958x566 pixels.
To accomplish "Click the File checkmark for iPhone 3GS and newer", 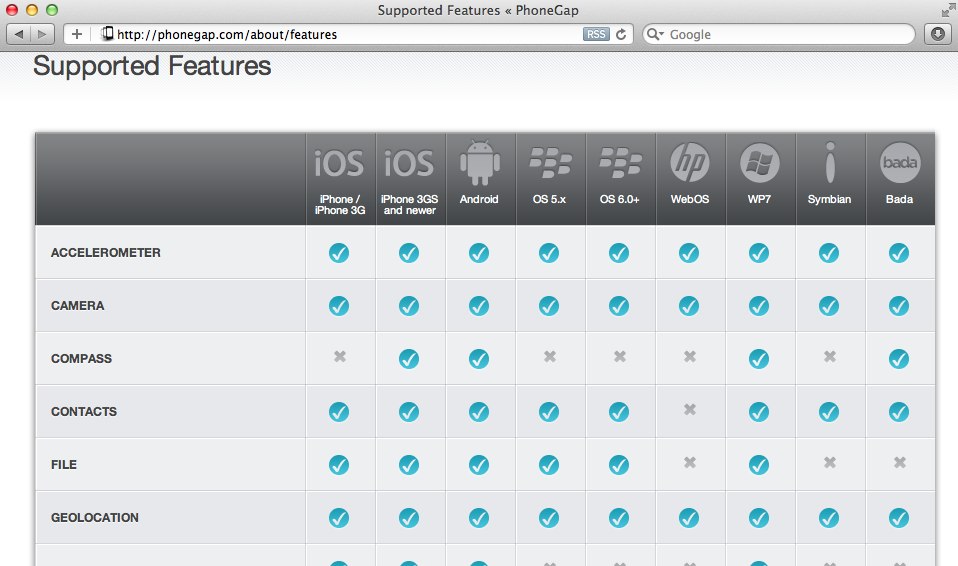I will point(409,465).
